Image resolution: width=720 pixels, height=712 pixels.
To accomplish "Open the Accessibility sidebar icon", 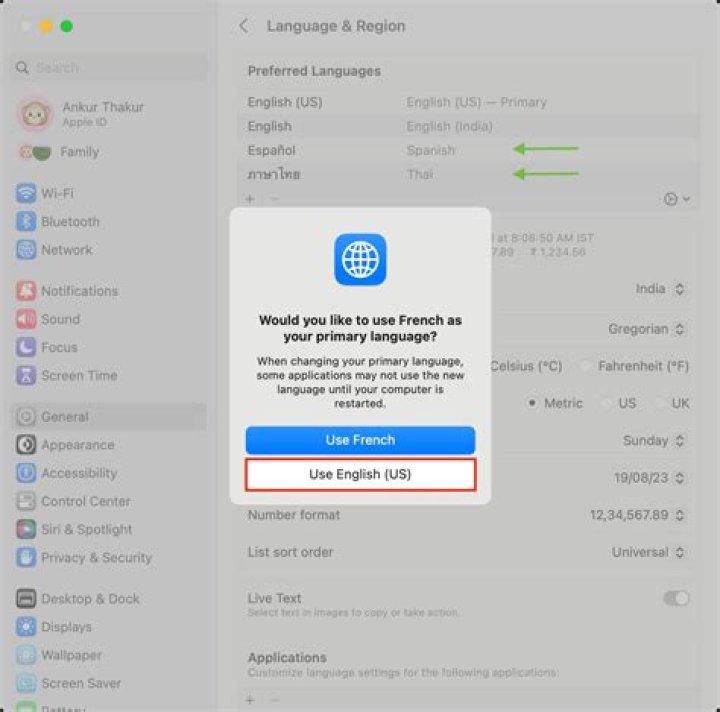I will pos(26,473).
